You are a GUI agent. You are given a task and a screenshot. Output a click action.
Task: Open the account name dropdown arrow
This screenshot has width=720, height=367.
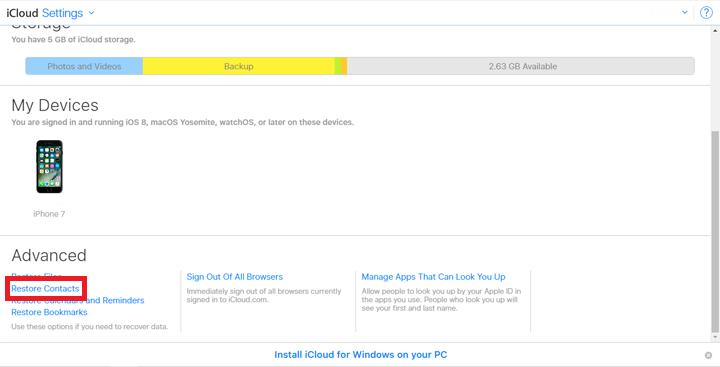pos(685,12)
